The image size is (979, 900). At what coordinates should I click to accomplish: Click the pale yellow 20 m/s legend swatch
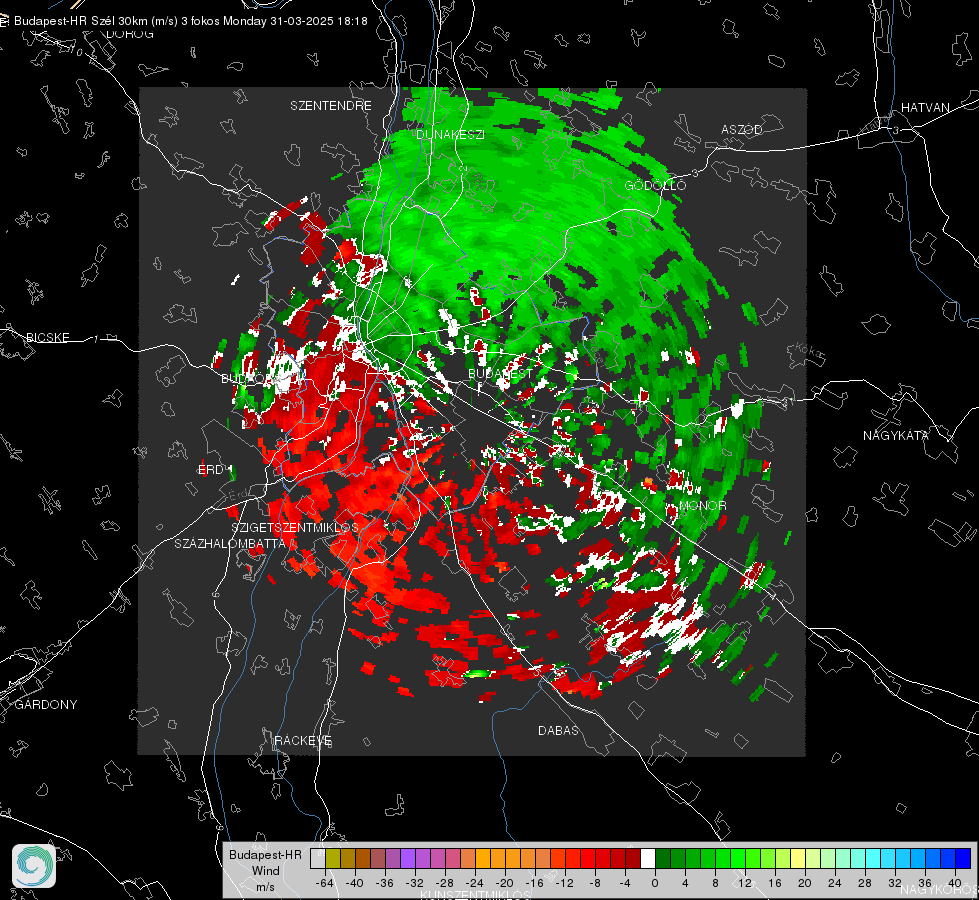click(798, 859)
